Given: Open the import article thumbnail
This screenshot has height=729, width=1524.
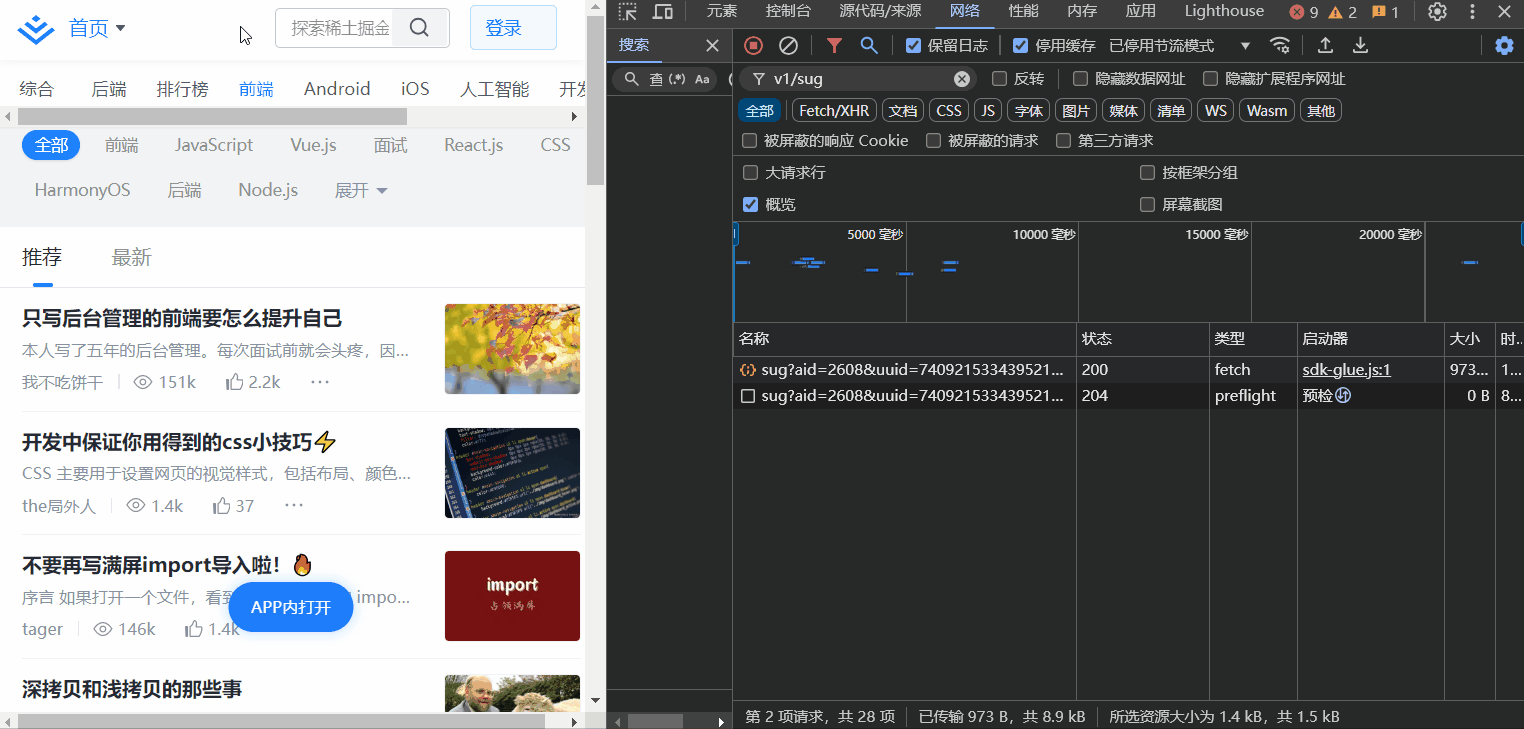Looking at the screenshot, I should [512, 596].
